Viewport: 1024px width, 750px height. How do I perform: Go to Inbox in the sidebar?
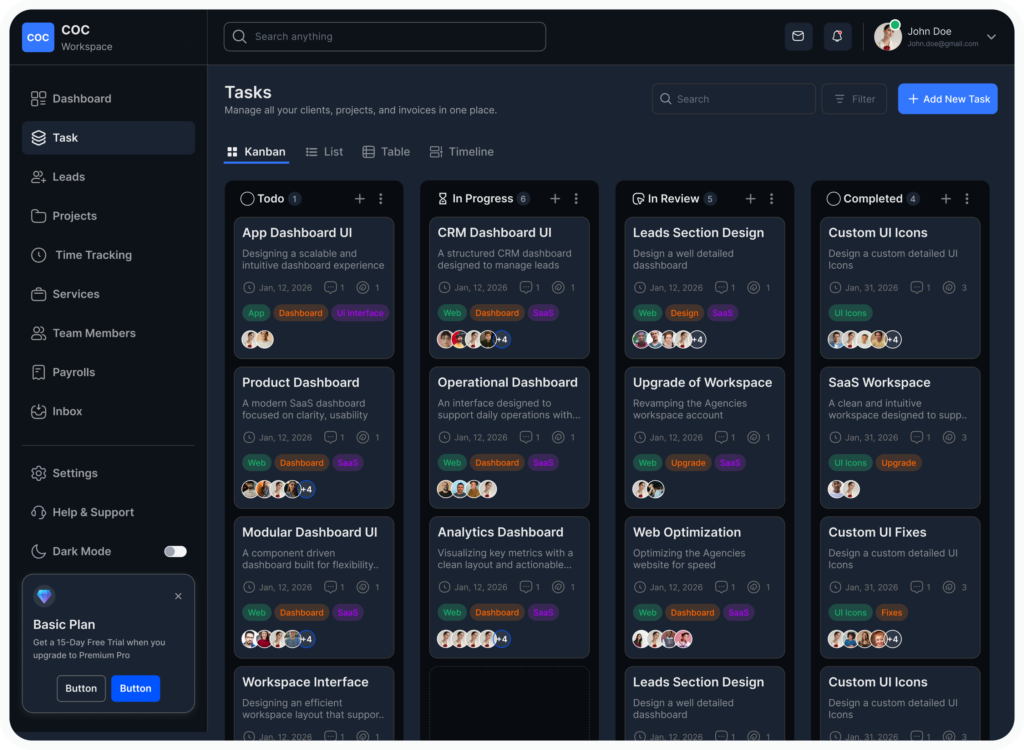[67, 411]
